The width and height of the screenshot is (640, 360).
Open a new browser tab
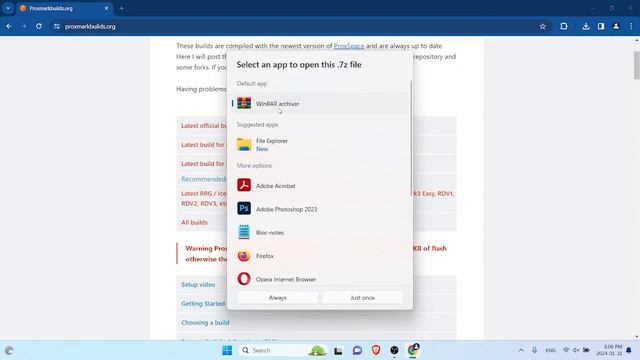click(x=121, y=8)
